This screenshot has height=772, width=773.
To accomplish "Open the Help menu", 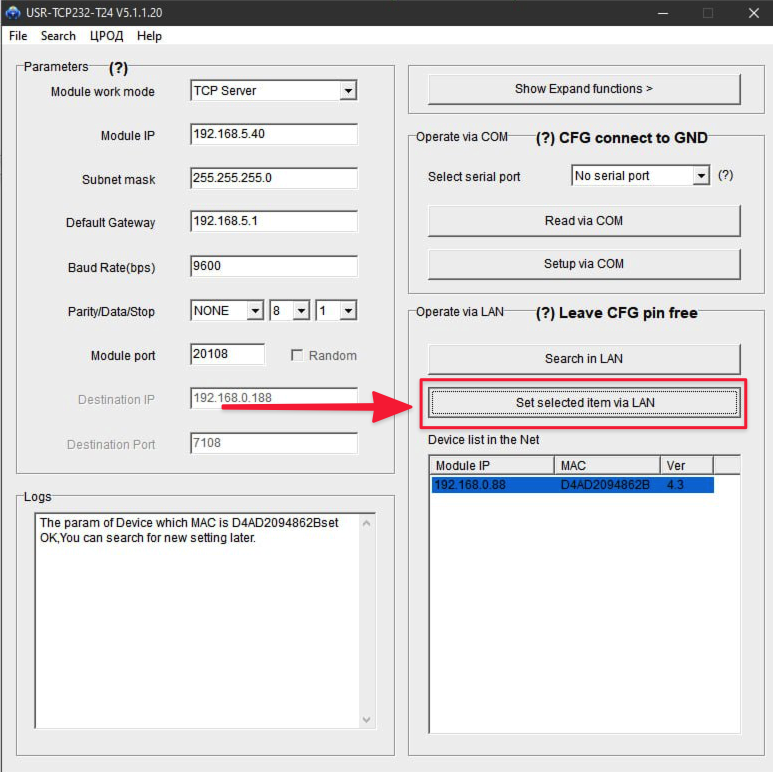I will pyautogui.click(x=149, y=36).
